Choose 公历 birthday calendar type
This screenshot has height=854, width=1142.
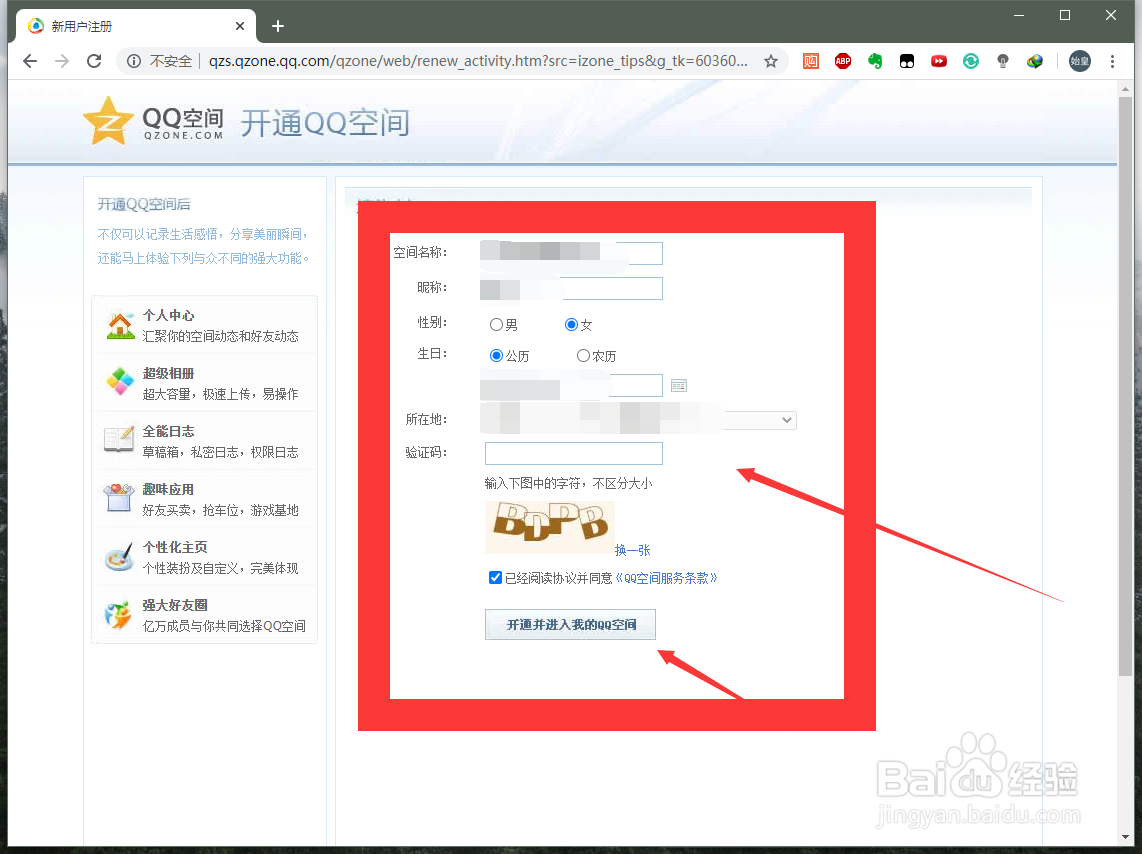pos(496,356)
